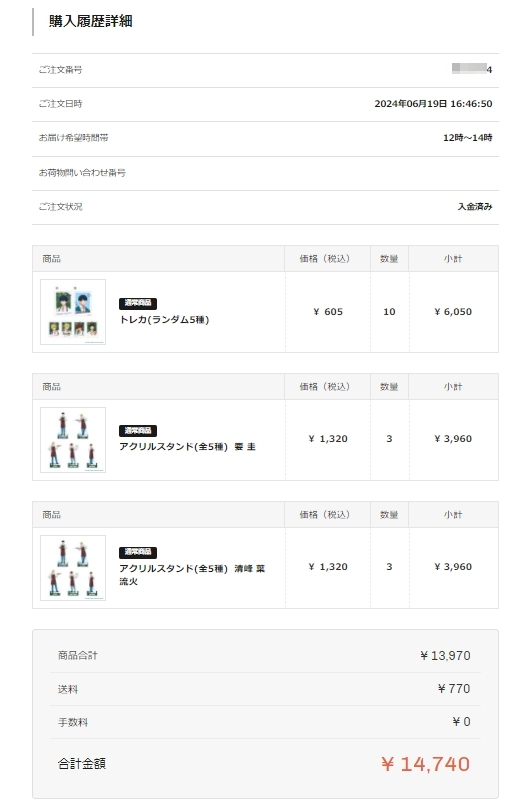The width and height of the screenshot is (516, 808).
Task: Click the トレカ(ランダム5種) product name
Action: click(164, 320)
